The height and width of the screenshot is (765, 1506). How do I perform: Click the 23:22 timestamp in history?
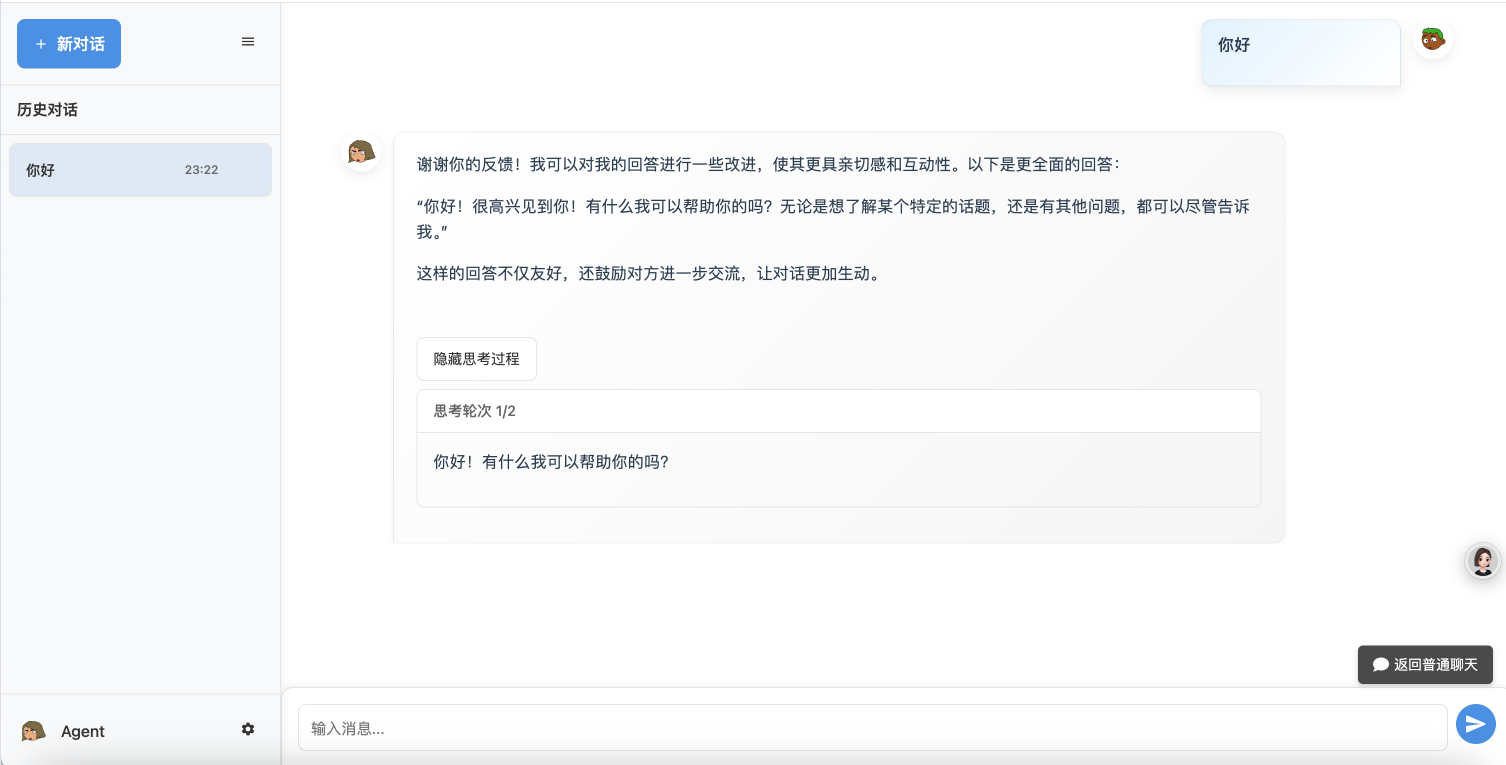click(201, 170)
